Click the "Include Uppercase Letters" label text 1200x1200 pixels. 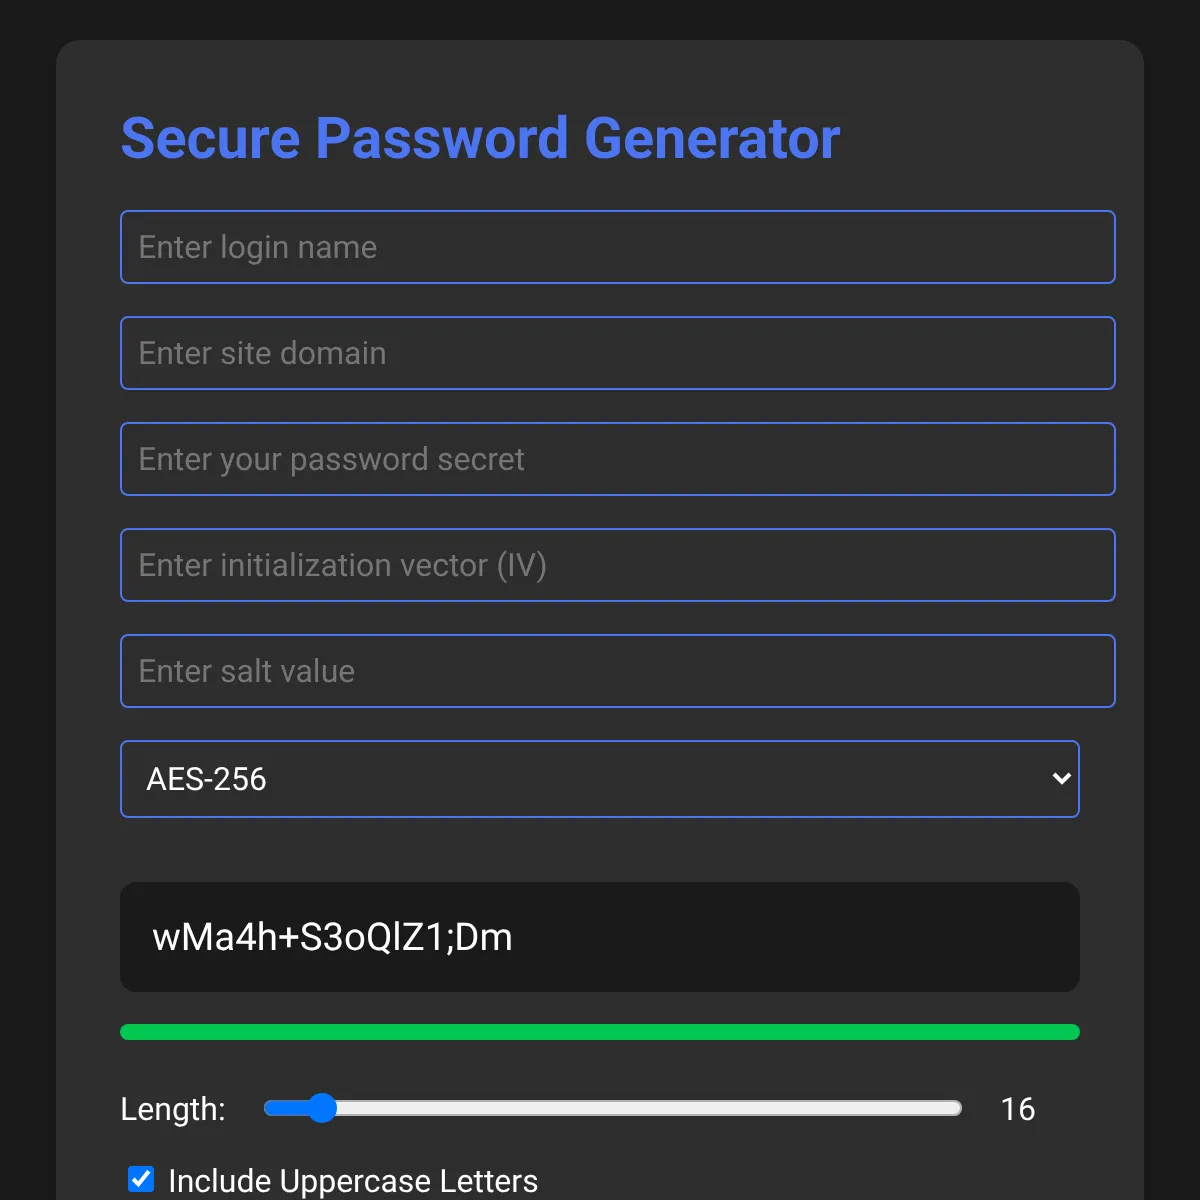point(353,1181)
